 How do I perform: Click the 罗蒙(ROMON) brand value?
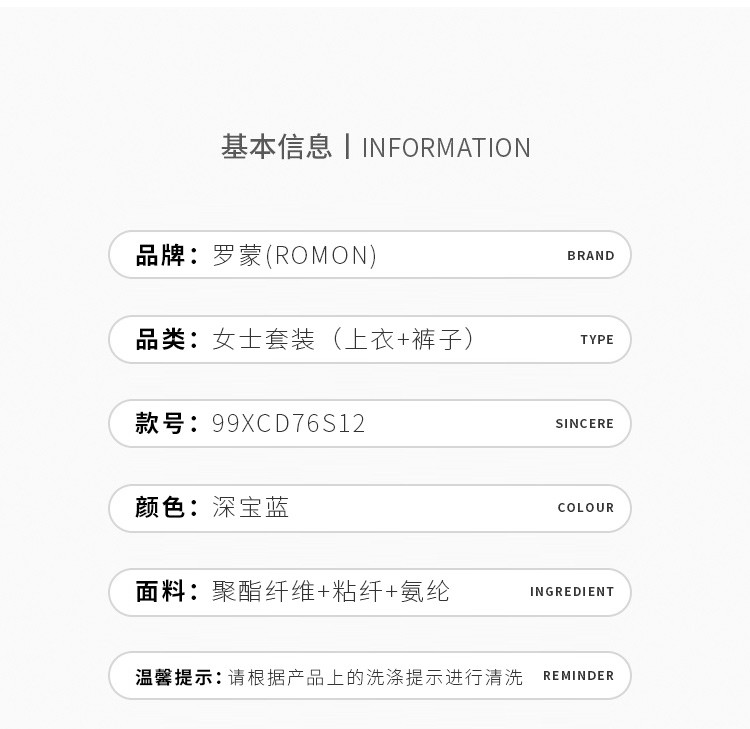pyautogui.click(x=295, y=255)
